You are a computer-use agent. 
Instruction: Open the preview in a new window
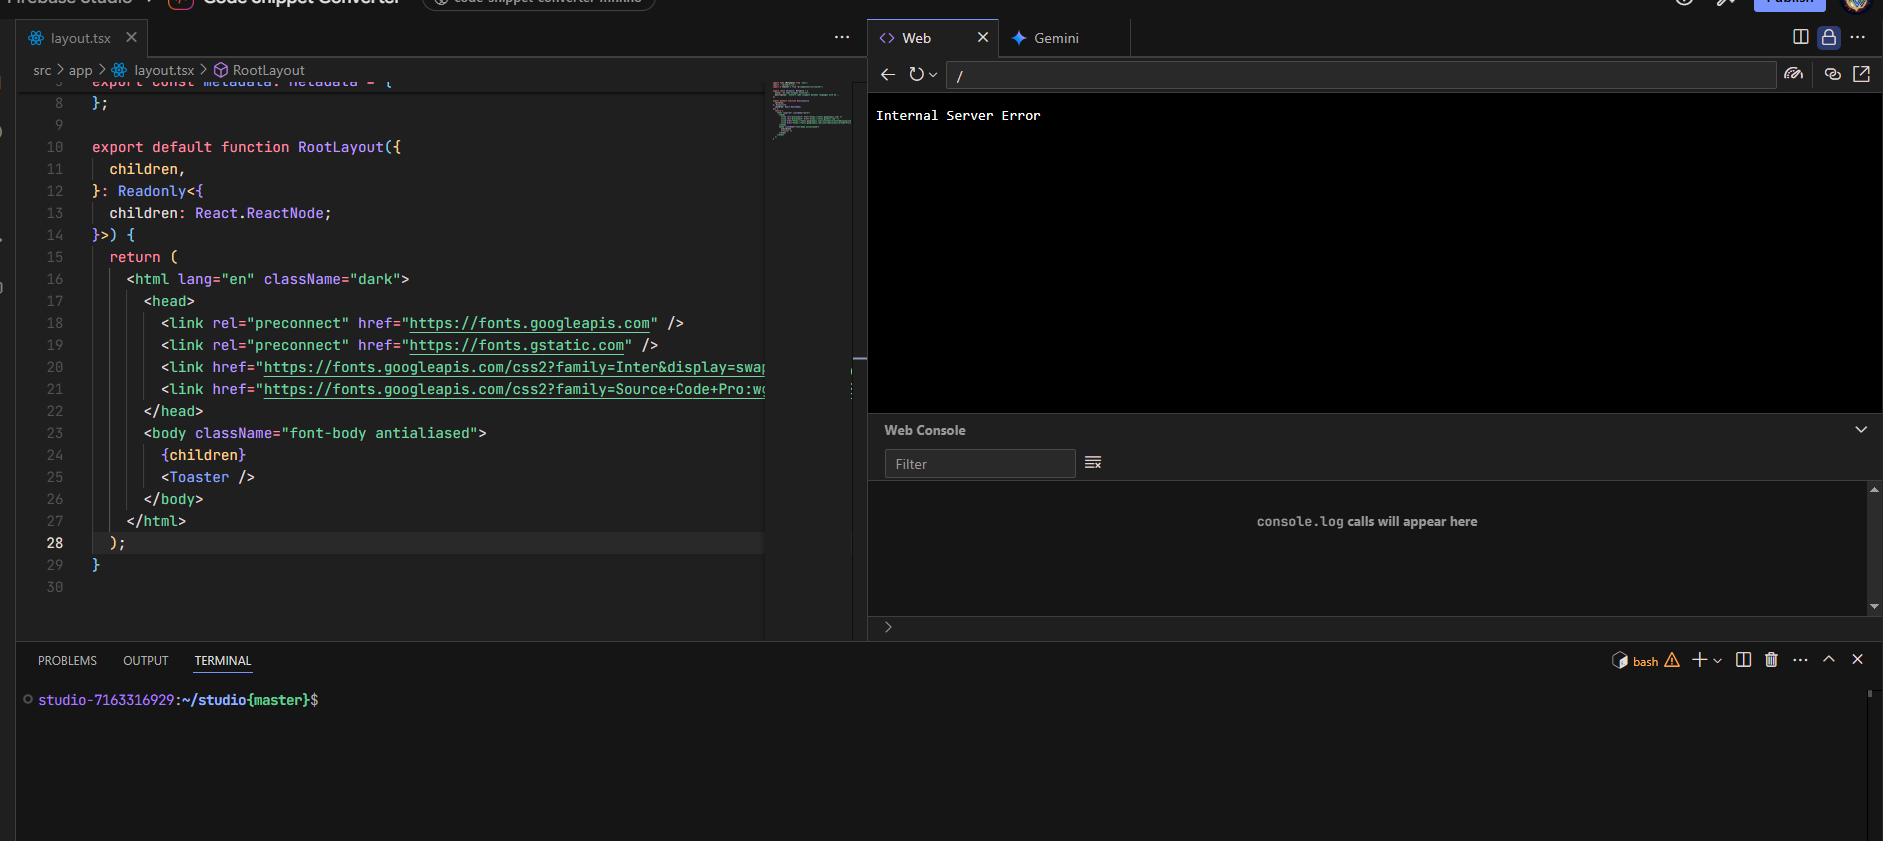(1861, 74)
